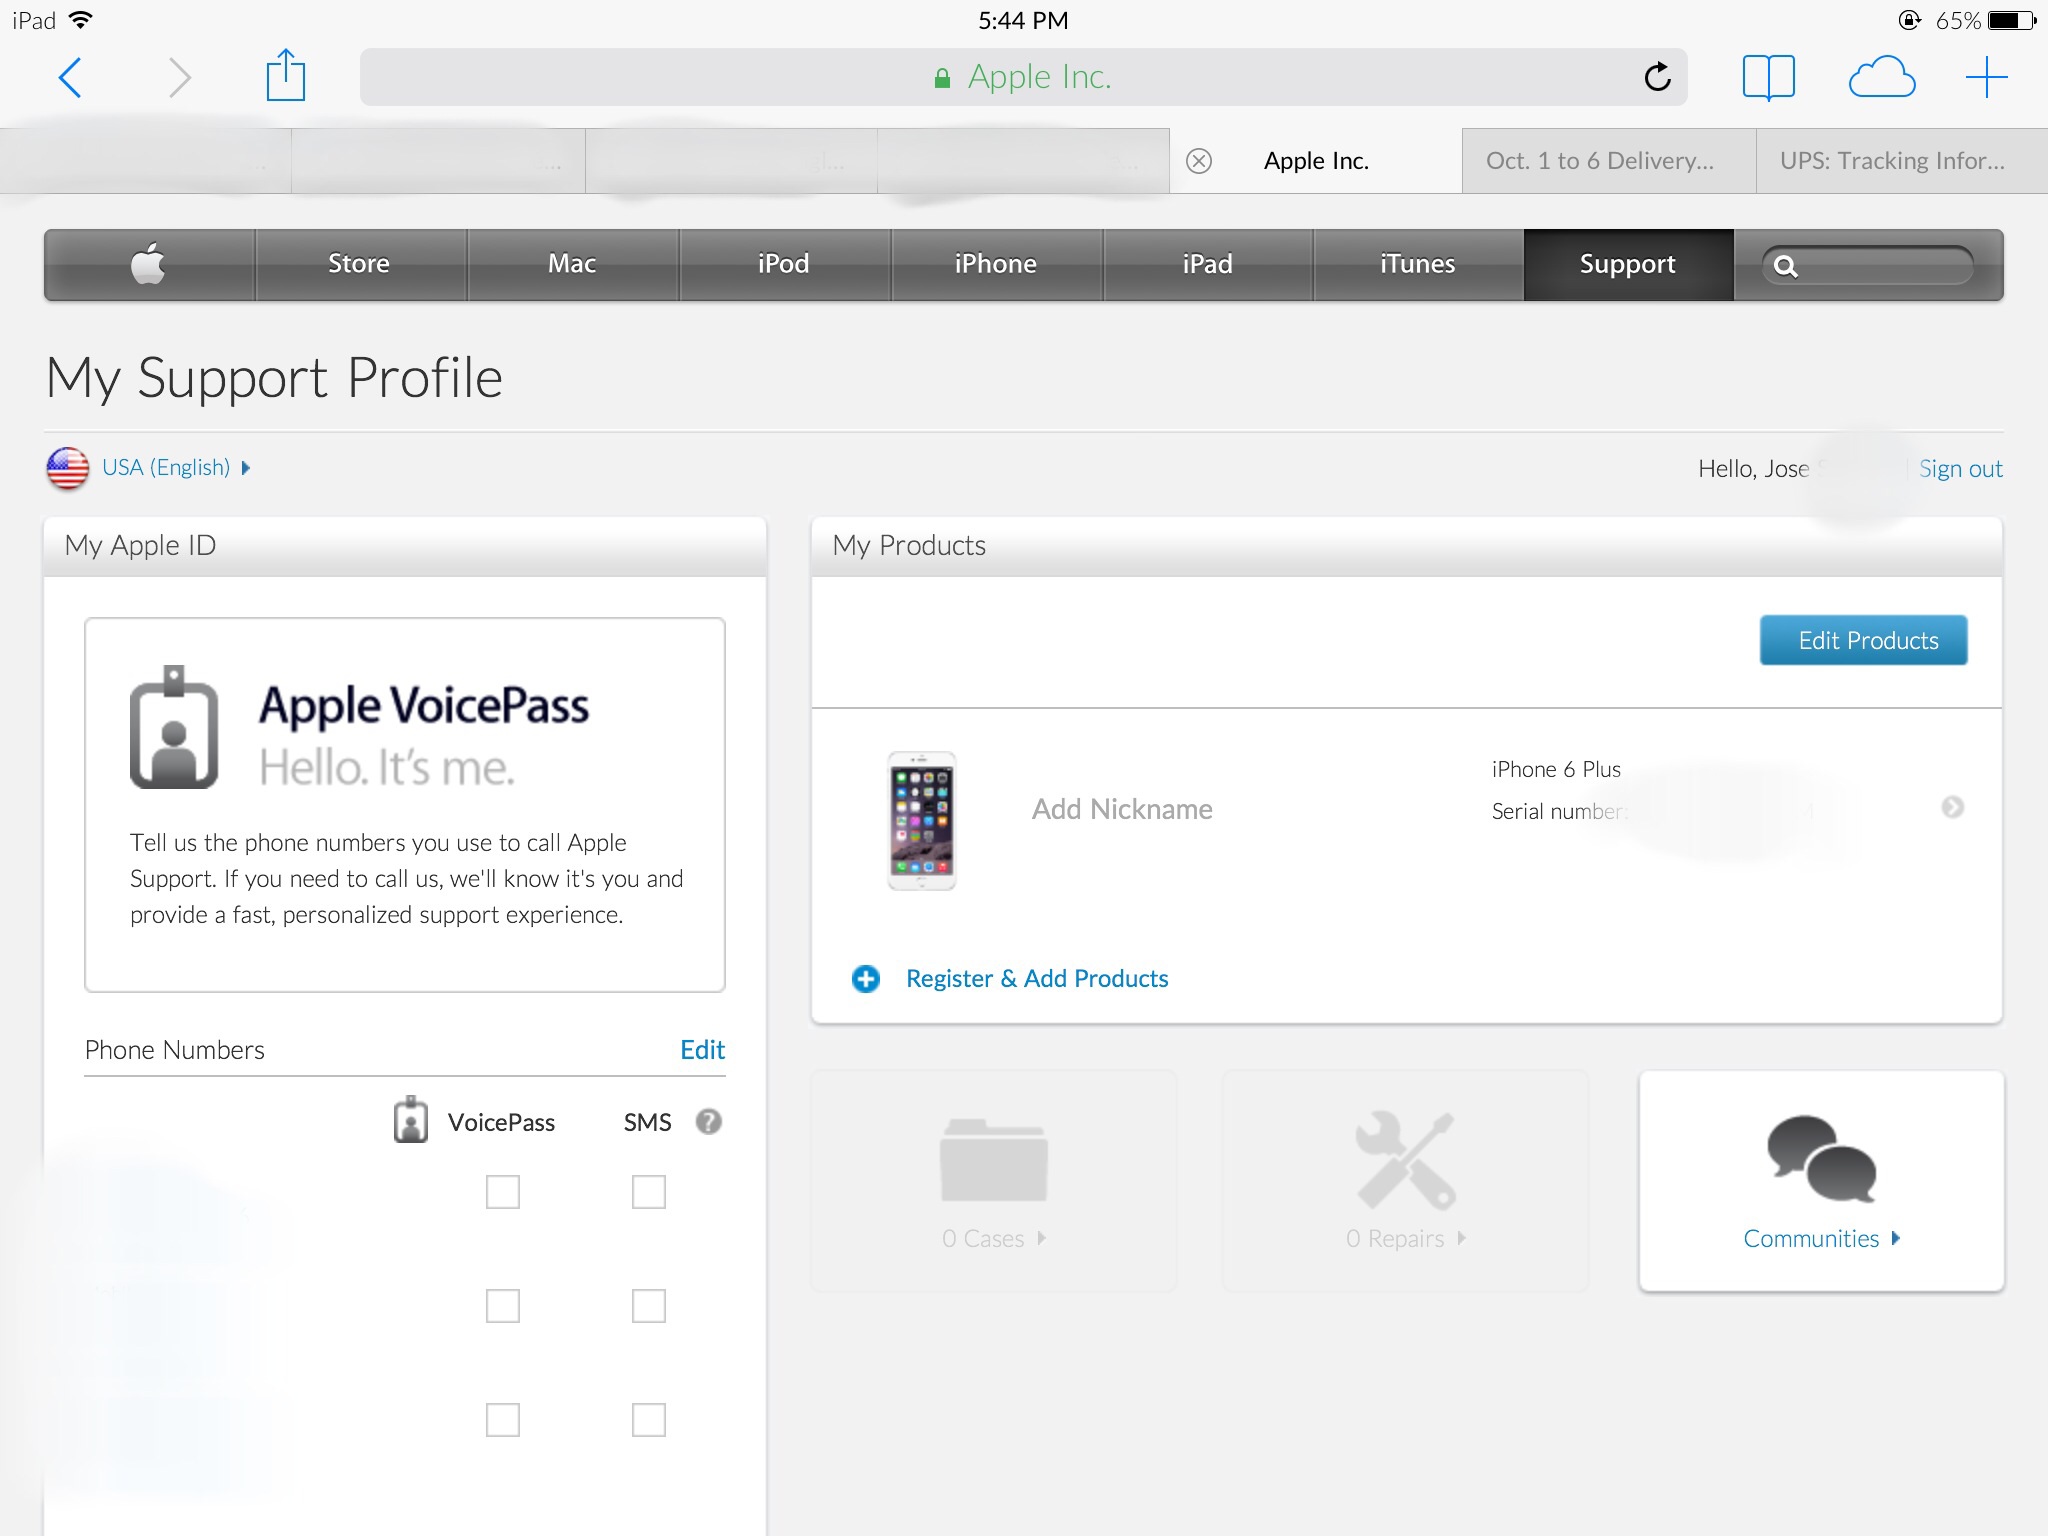This screenshot has height=1536, width=2048.
Task: Check first row SMS checkbox
Action: point(649,1192)
